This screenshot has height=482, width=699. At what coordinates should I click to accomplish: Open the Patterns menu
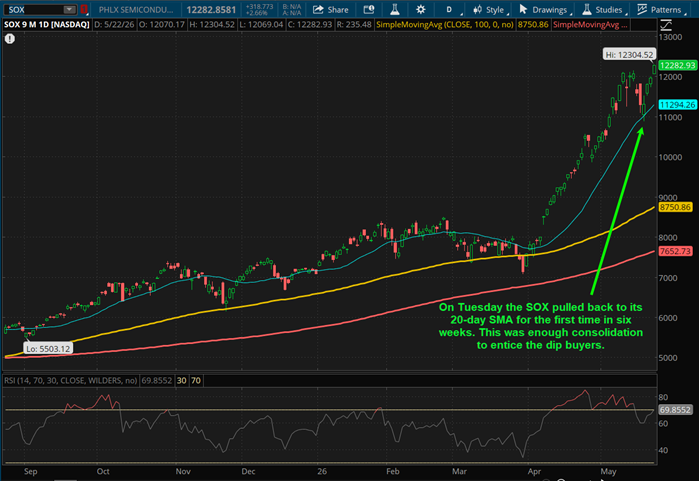point(661,9)
